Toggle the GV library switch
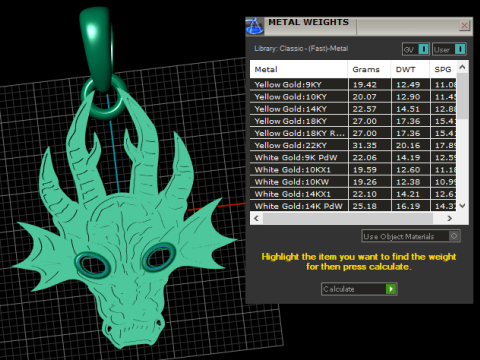This screenshot has height=360, width=480. pos(416,49)
